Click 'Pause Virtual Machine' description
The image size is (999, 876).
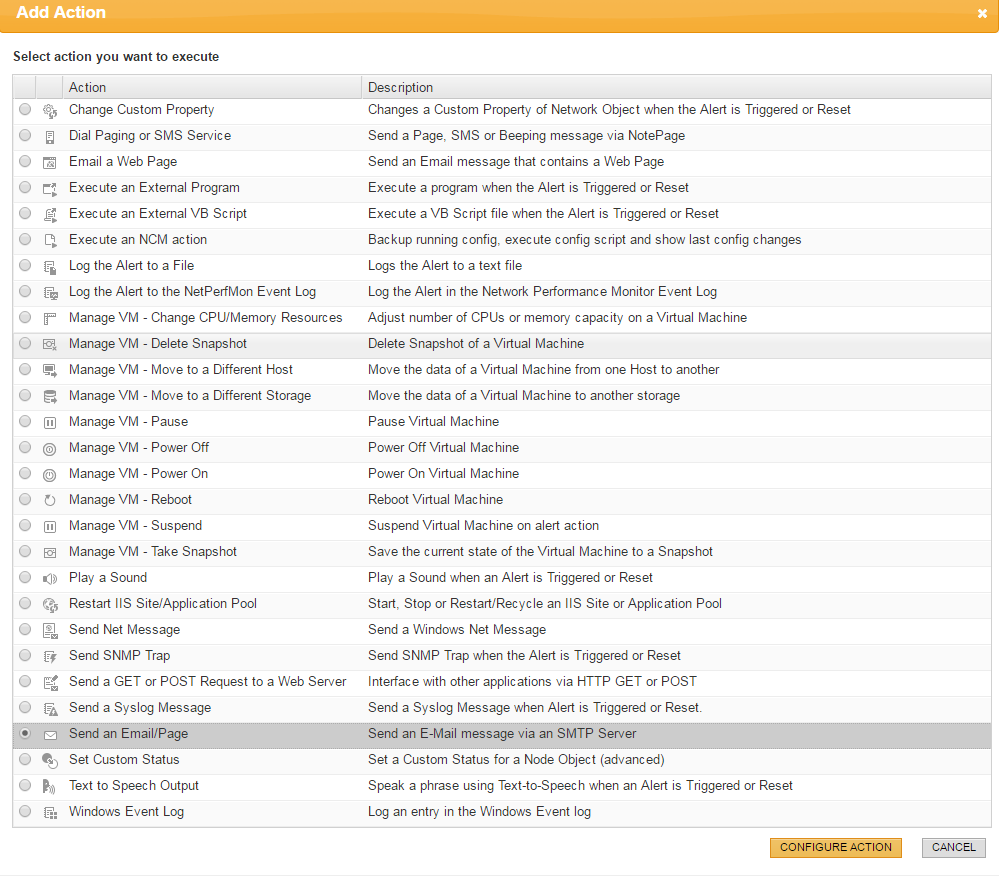433,421
